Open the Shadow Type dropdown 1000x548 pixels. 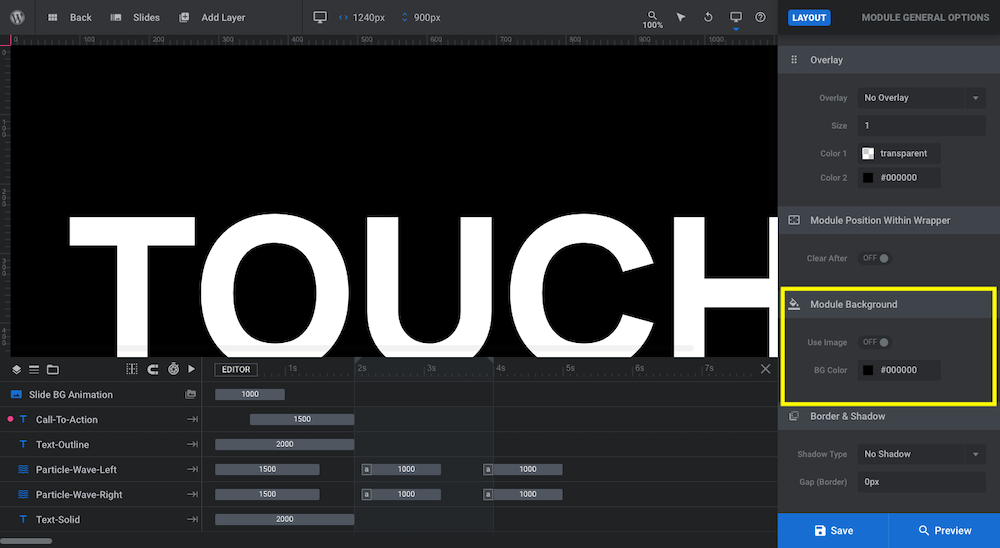pos(922,454)
